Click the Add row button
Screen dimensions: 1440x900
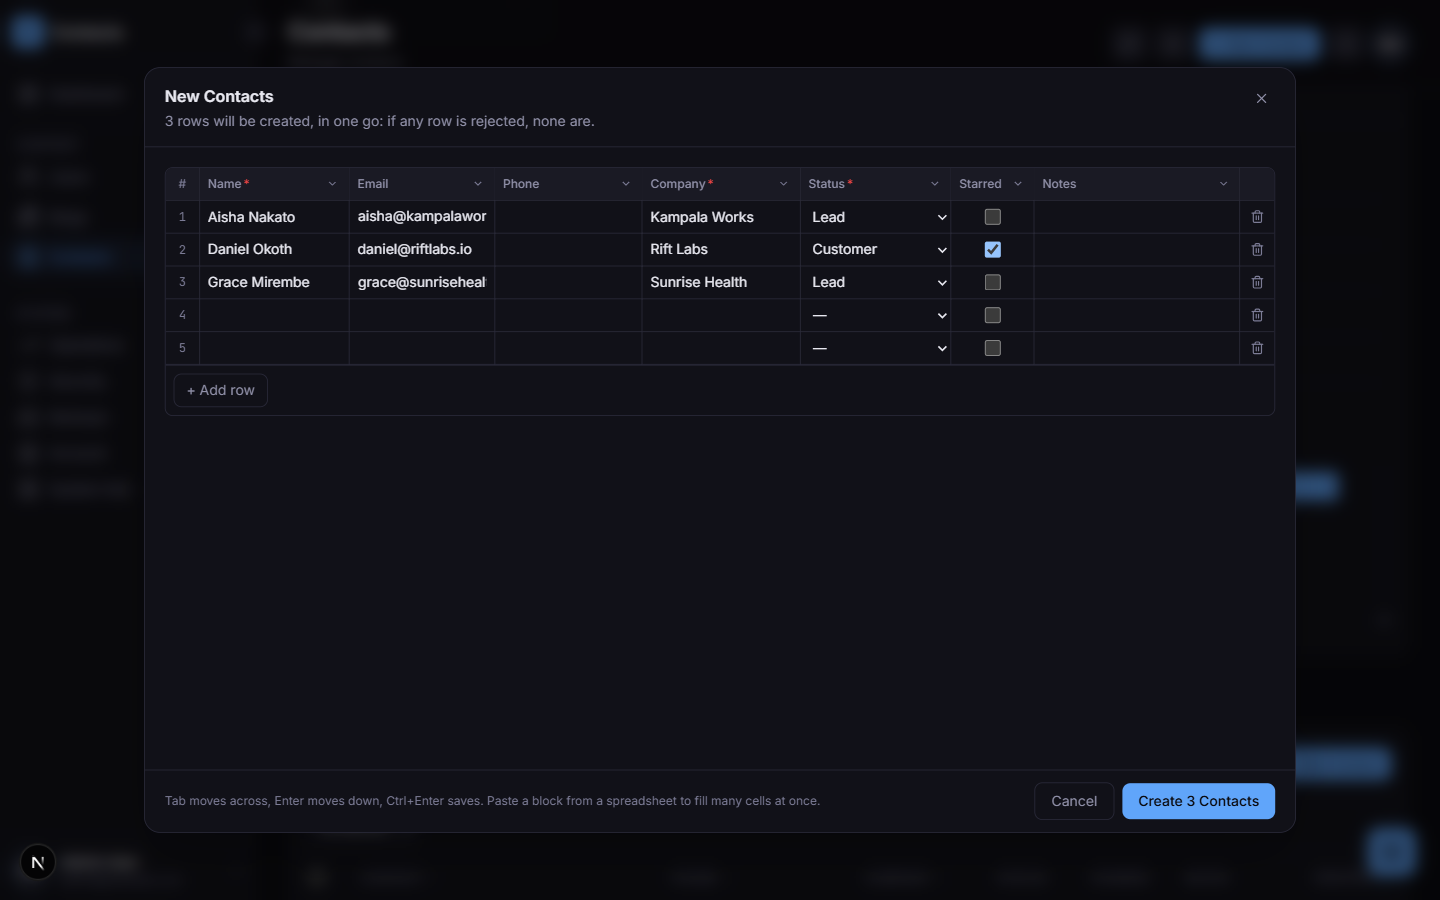click(x=221, y=390)
